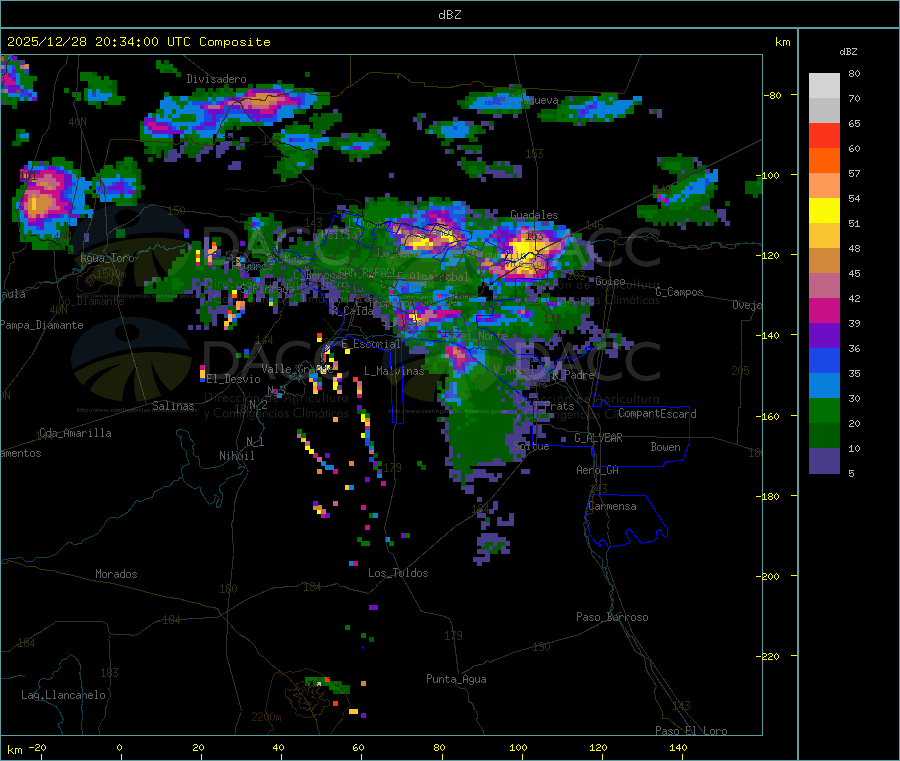This screenshot has height=761, width=900.
Task: Choose the purple 39–36 dBZ legend swatch
Action: [x=824, y=336]
